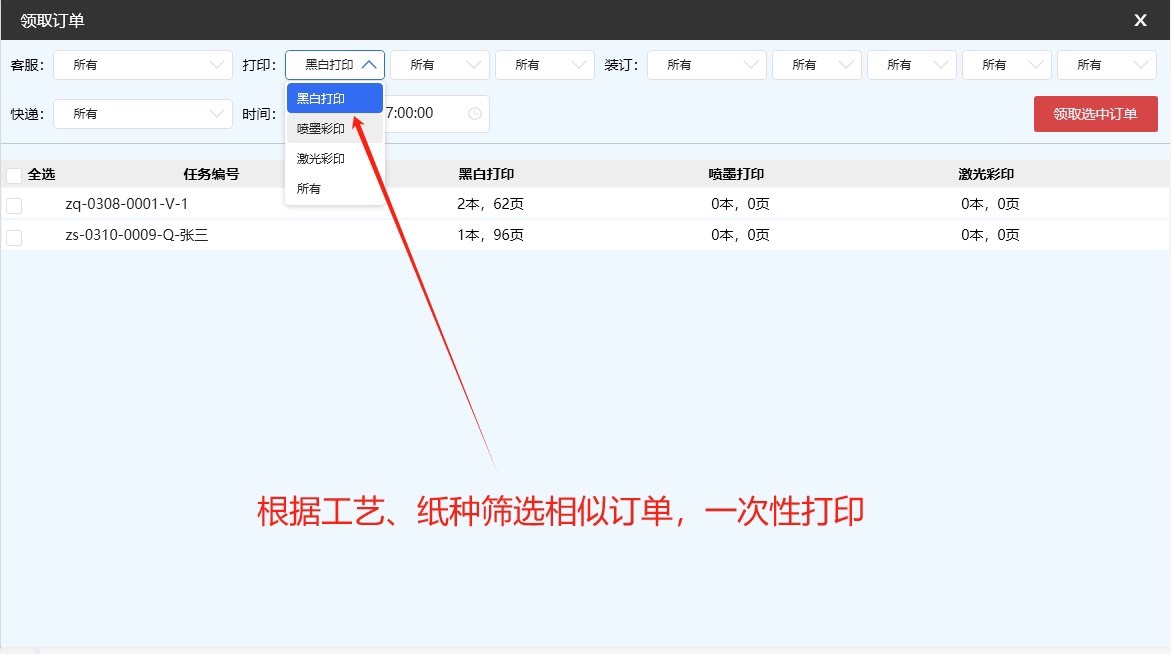Image resolution: width=1171 pixels, height=654 pixels.
Task: Open the third 打印 filter dropdown
Action: pyautogui.click(x=544, y=65)
